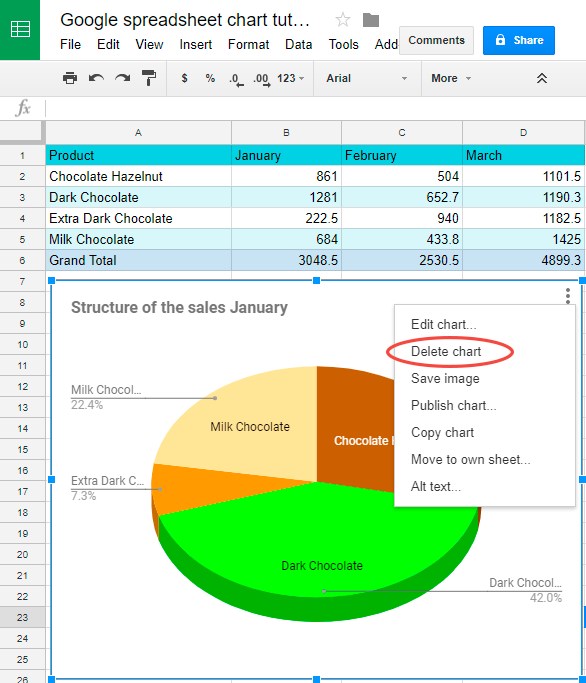
Task: Click cell with value 652.7
Action: click(402, 197)
